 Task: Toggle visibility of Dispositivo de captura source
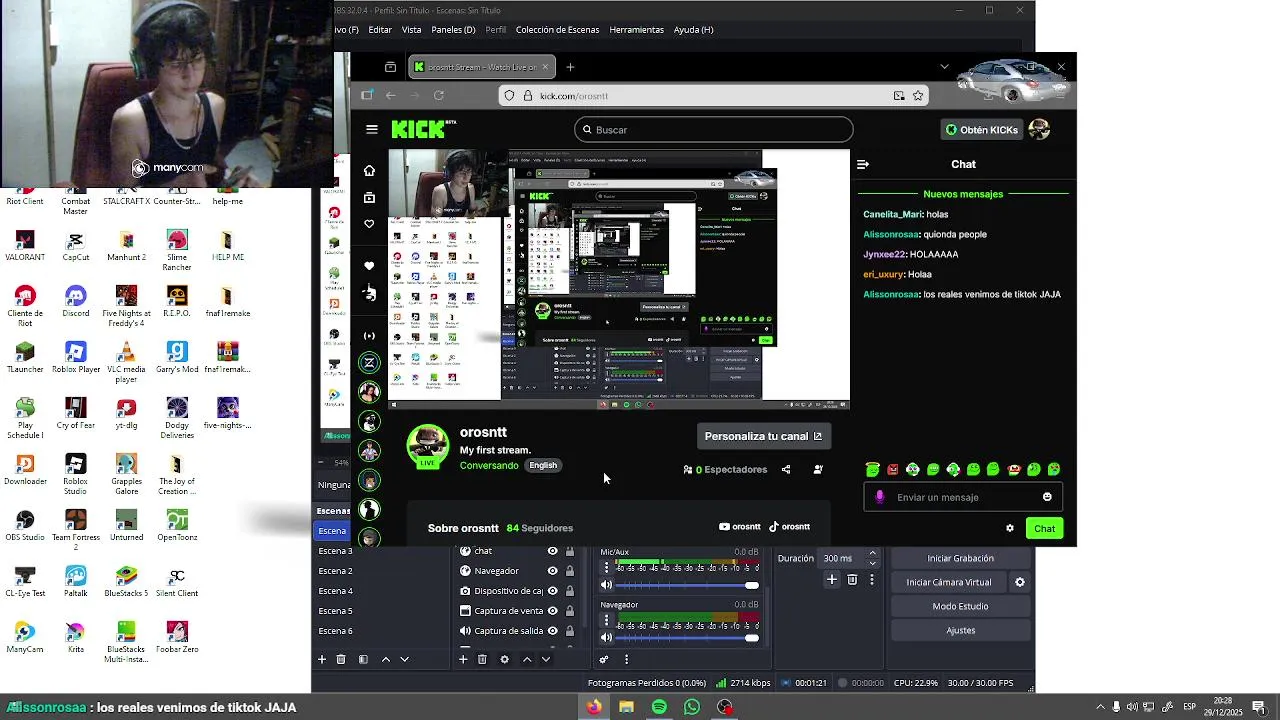pyautogui.click(x=552, y=591)
